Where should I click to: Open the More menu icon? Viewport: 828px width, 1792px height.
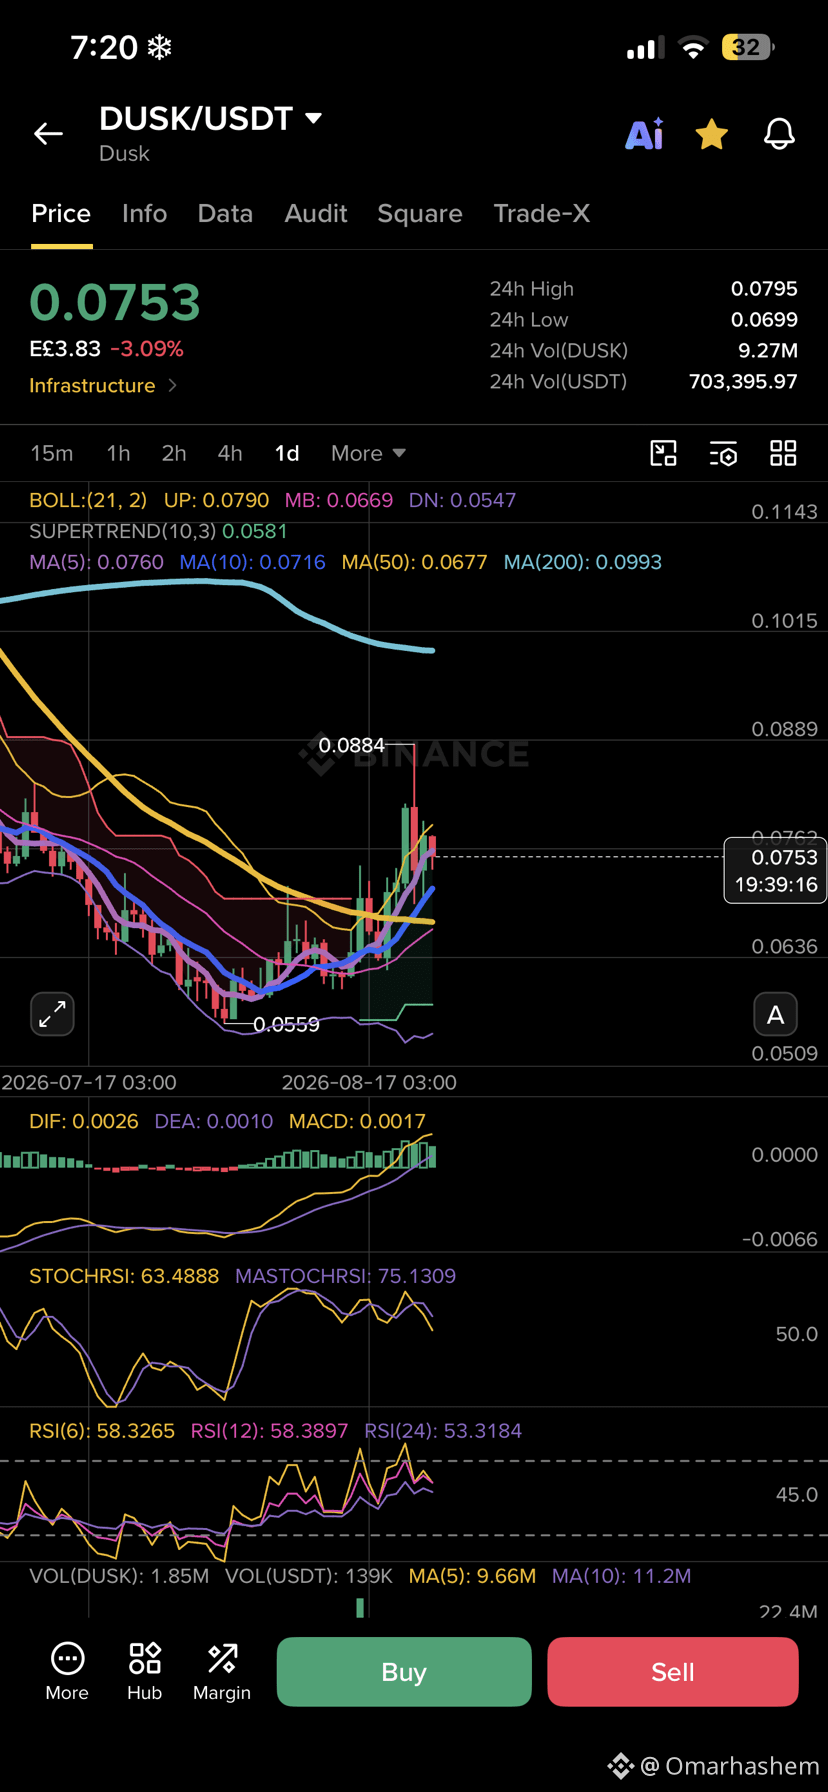[x=67, y=1671]
